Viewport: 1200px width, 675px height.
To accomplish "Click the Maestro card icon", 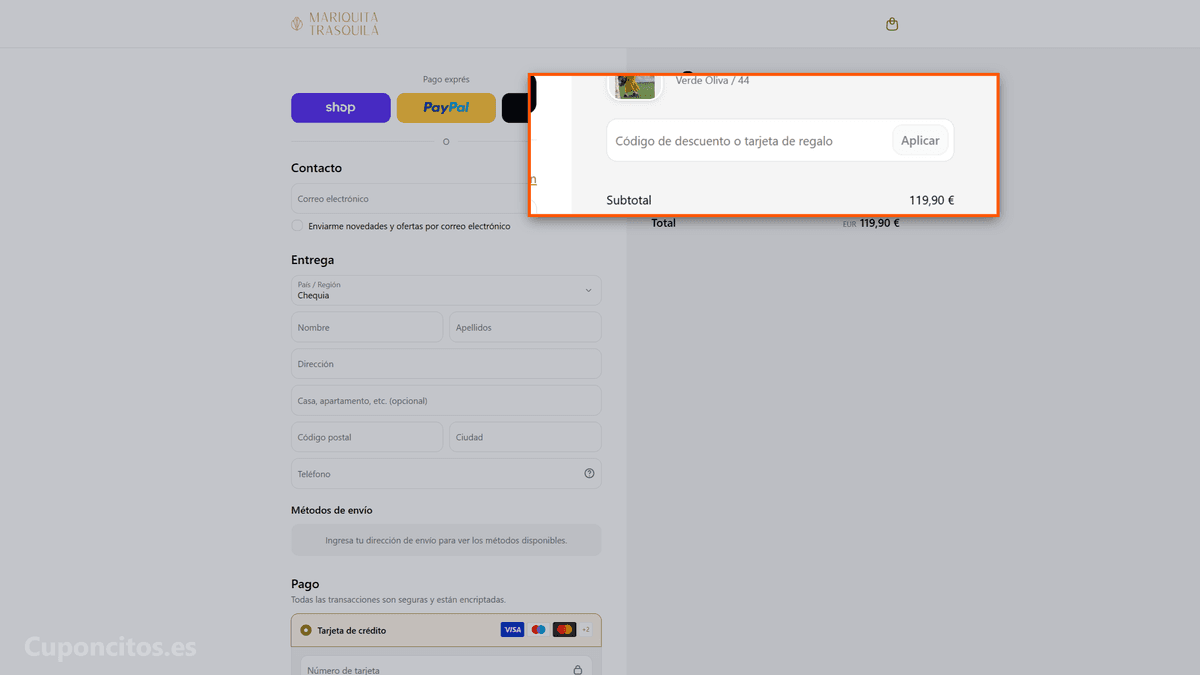I will coord(538,630).
